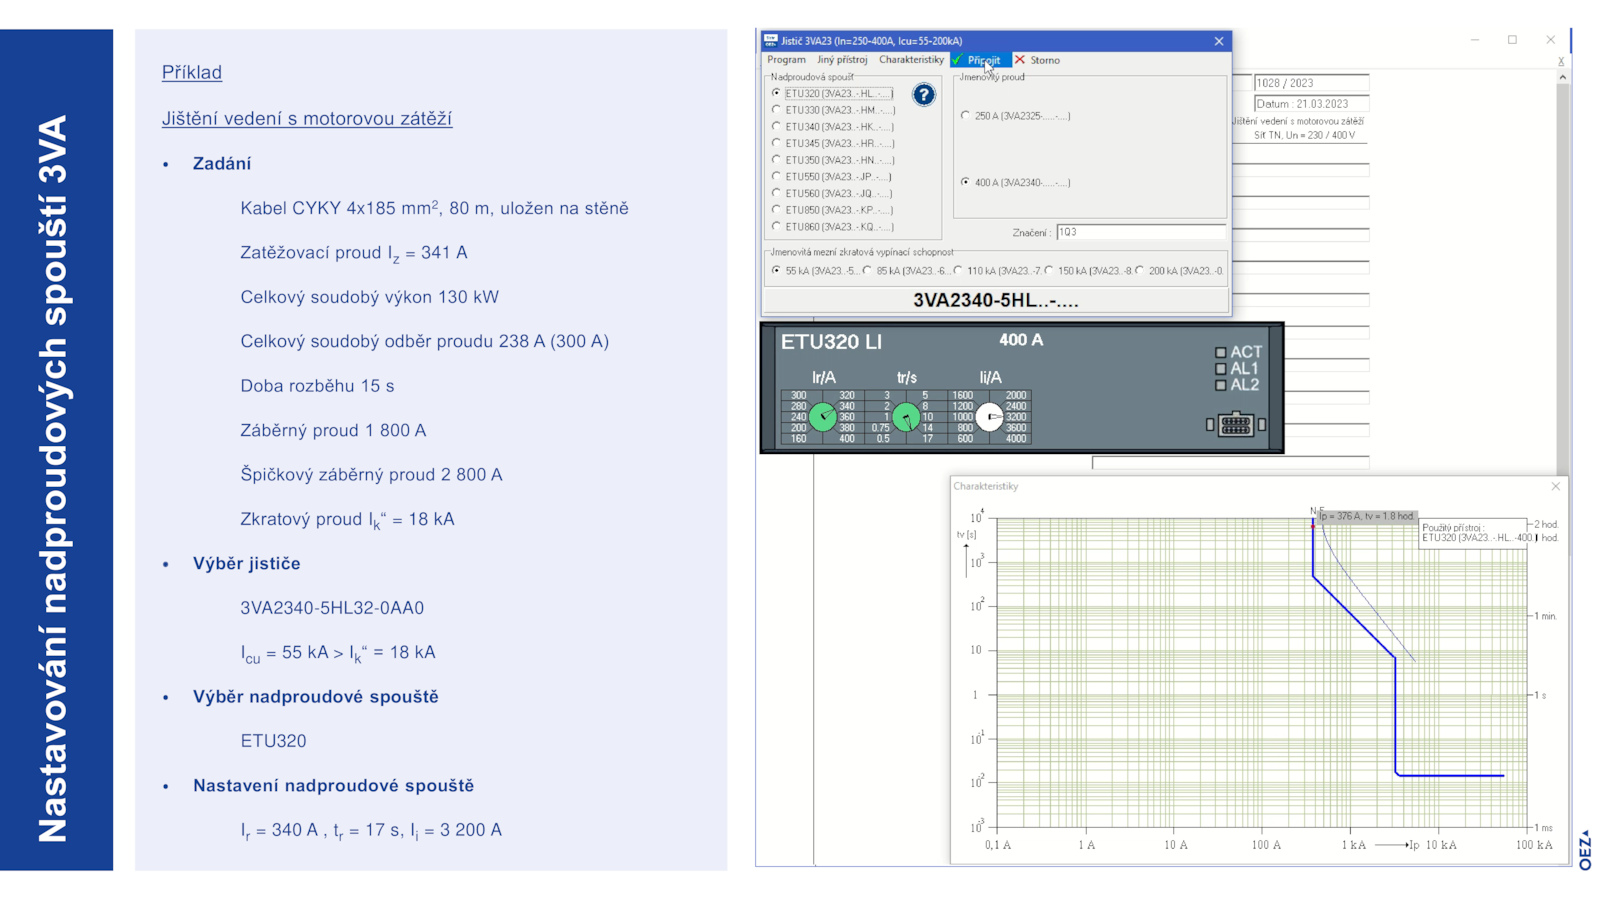
Task: Click the Jistič 3VA23 dialog title icon
Action: (x=770, y=41)
